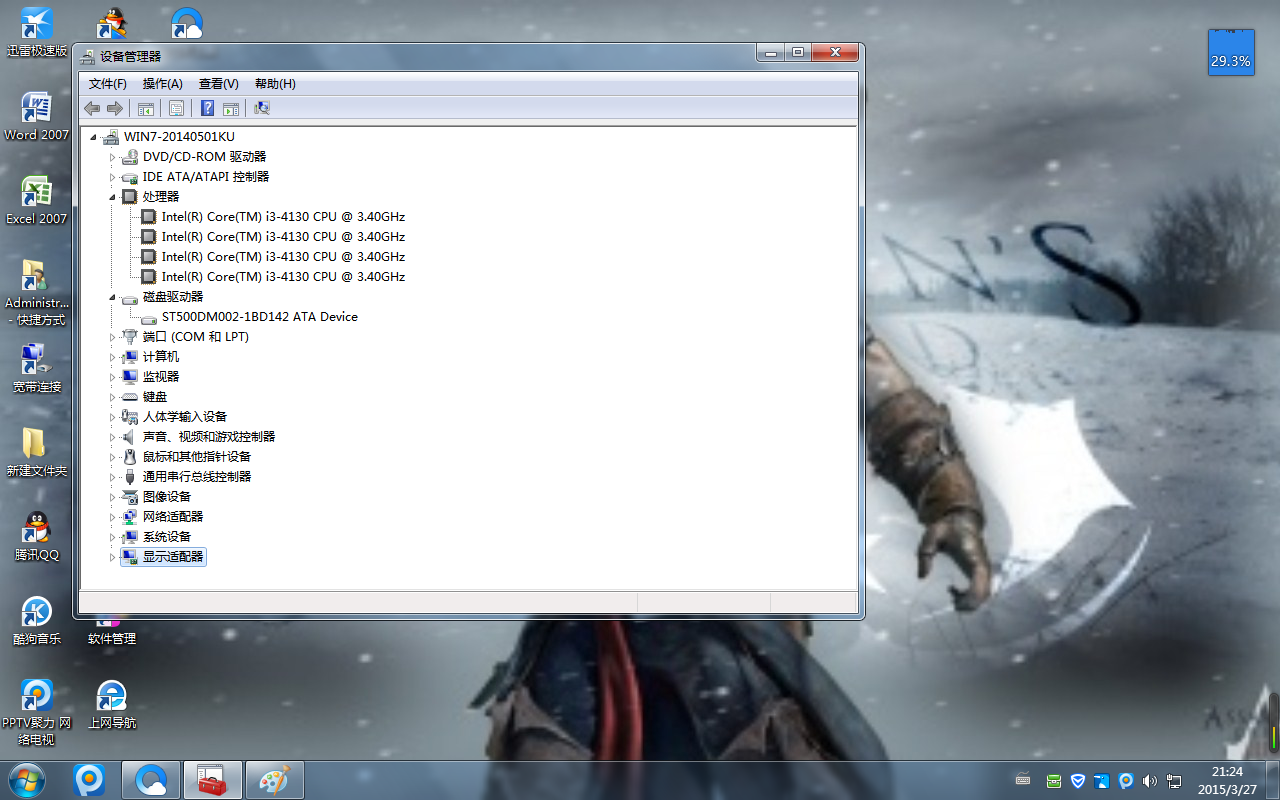Click the PPTV聚力 网络电视 desktop icon
Viewport: 1280px width, 800px height.
[x=37, y=712]
